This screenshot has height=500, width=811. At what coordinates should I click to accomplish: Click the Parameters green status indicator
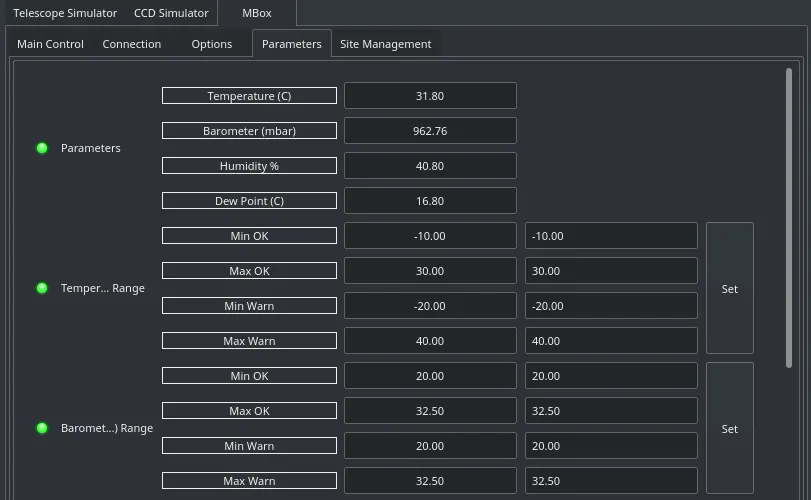click(x=42, y=148)
